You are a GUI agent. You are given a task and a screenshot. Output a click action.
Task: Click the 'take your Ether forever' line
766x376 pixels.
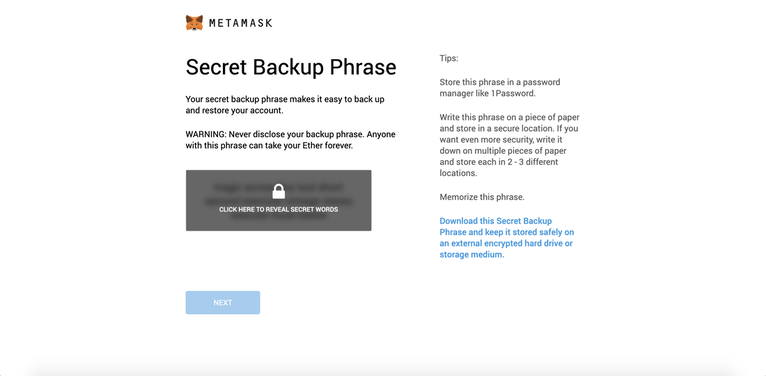269,146
